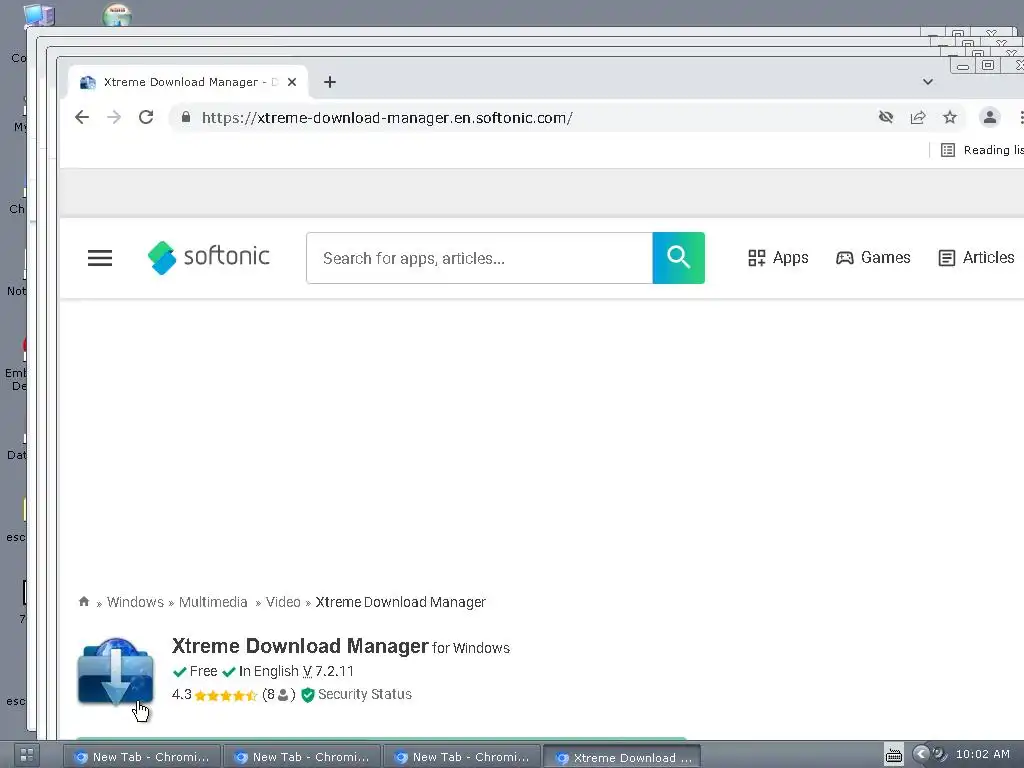Expand the tab search dropdown arrow
This screenshot has width=1024, height=768.
coord(927,82)
